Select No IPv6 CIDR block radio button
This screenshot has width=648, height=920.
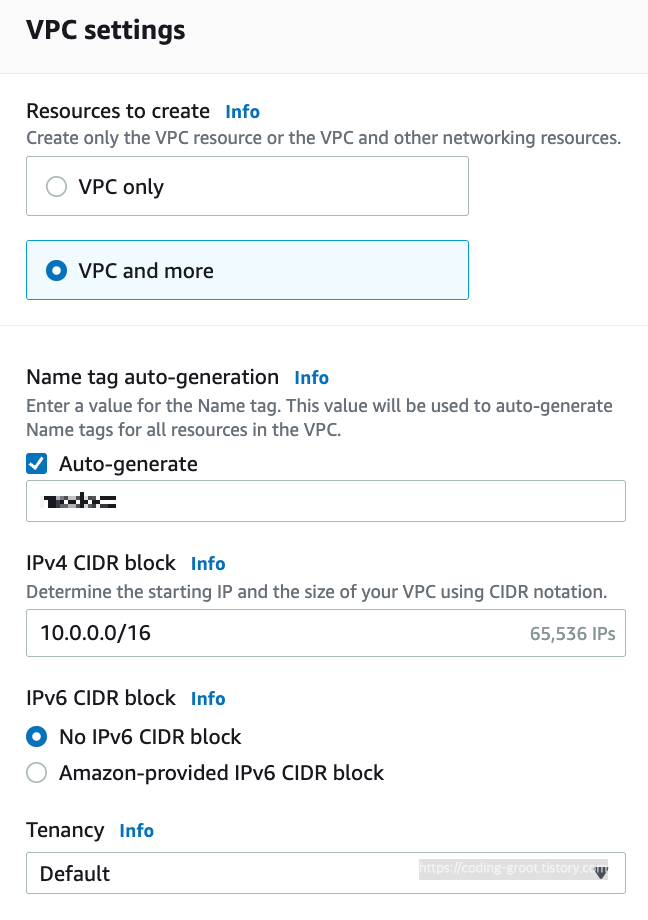coord(36,737)
